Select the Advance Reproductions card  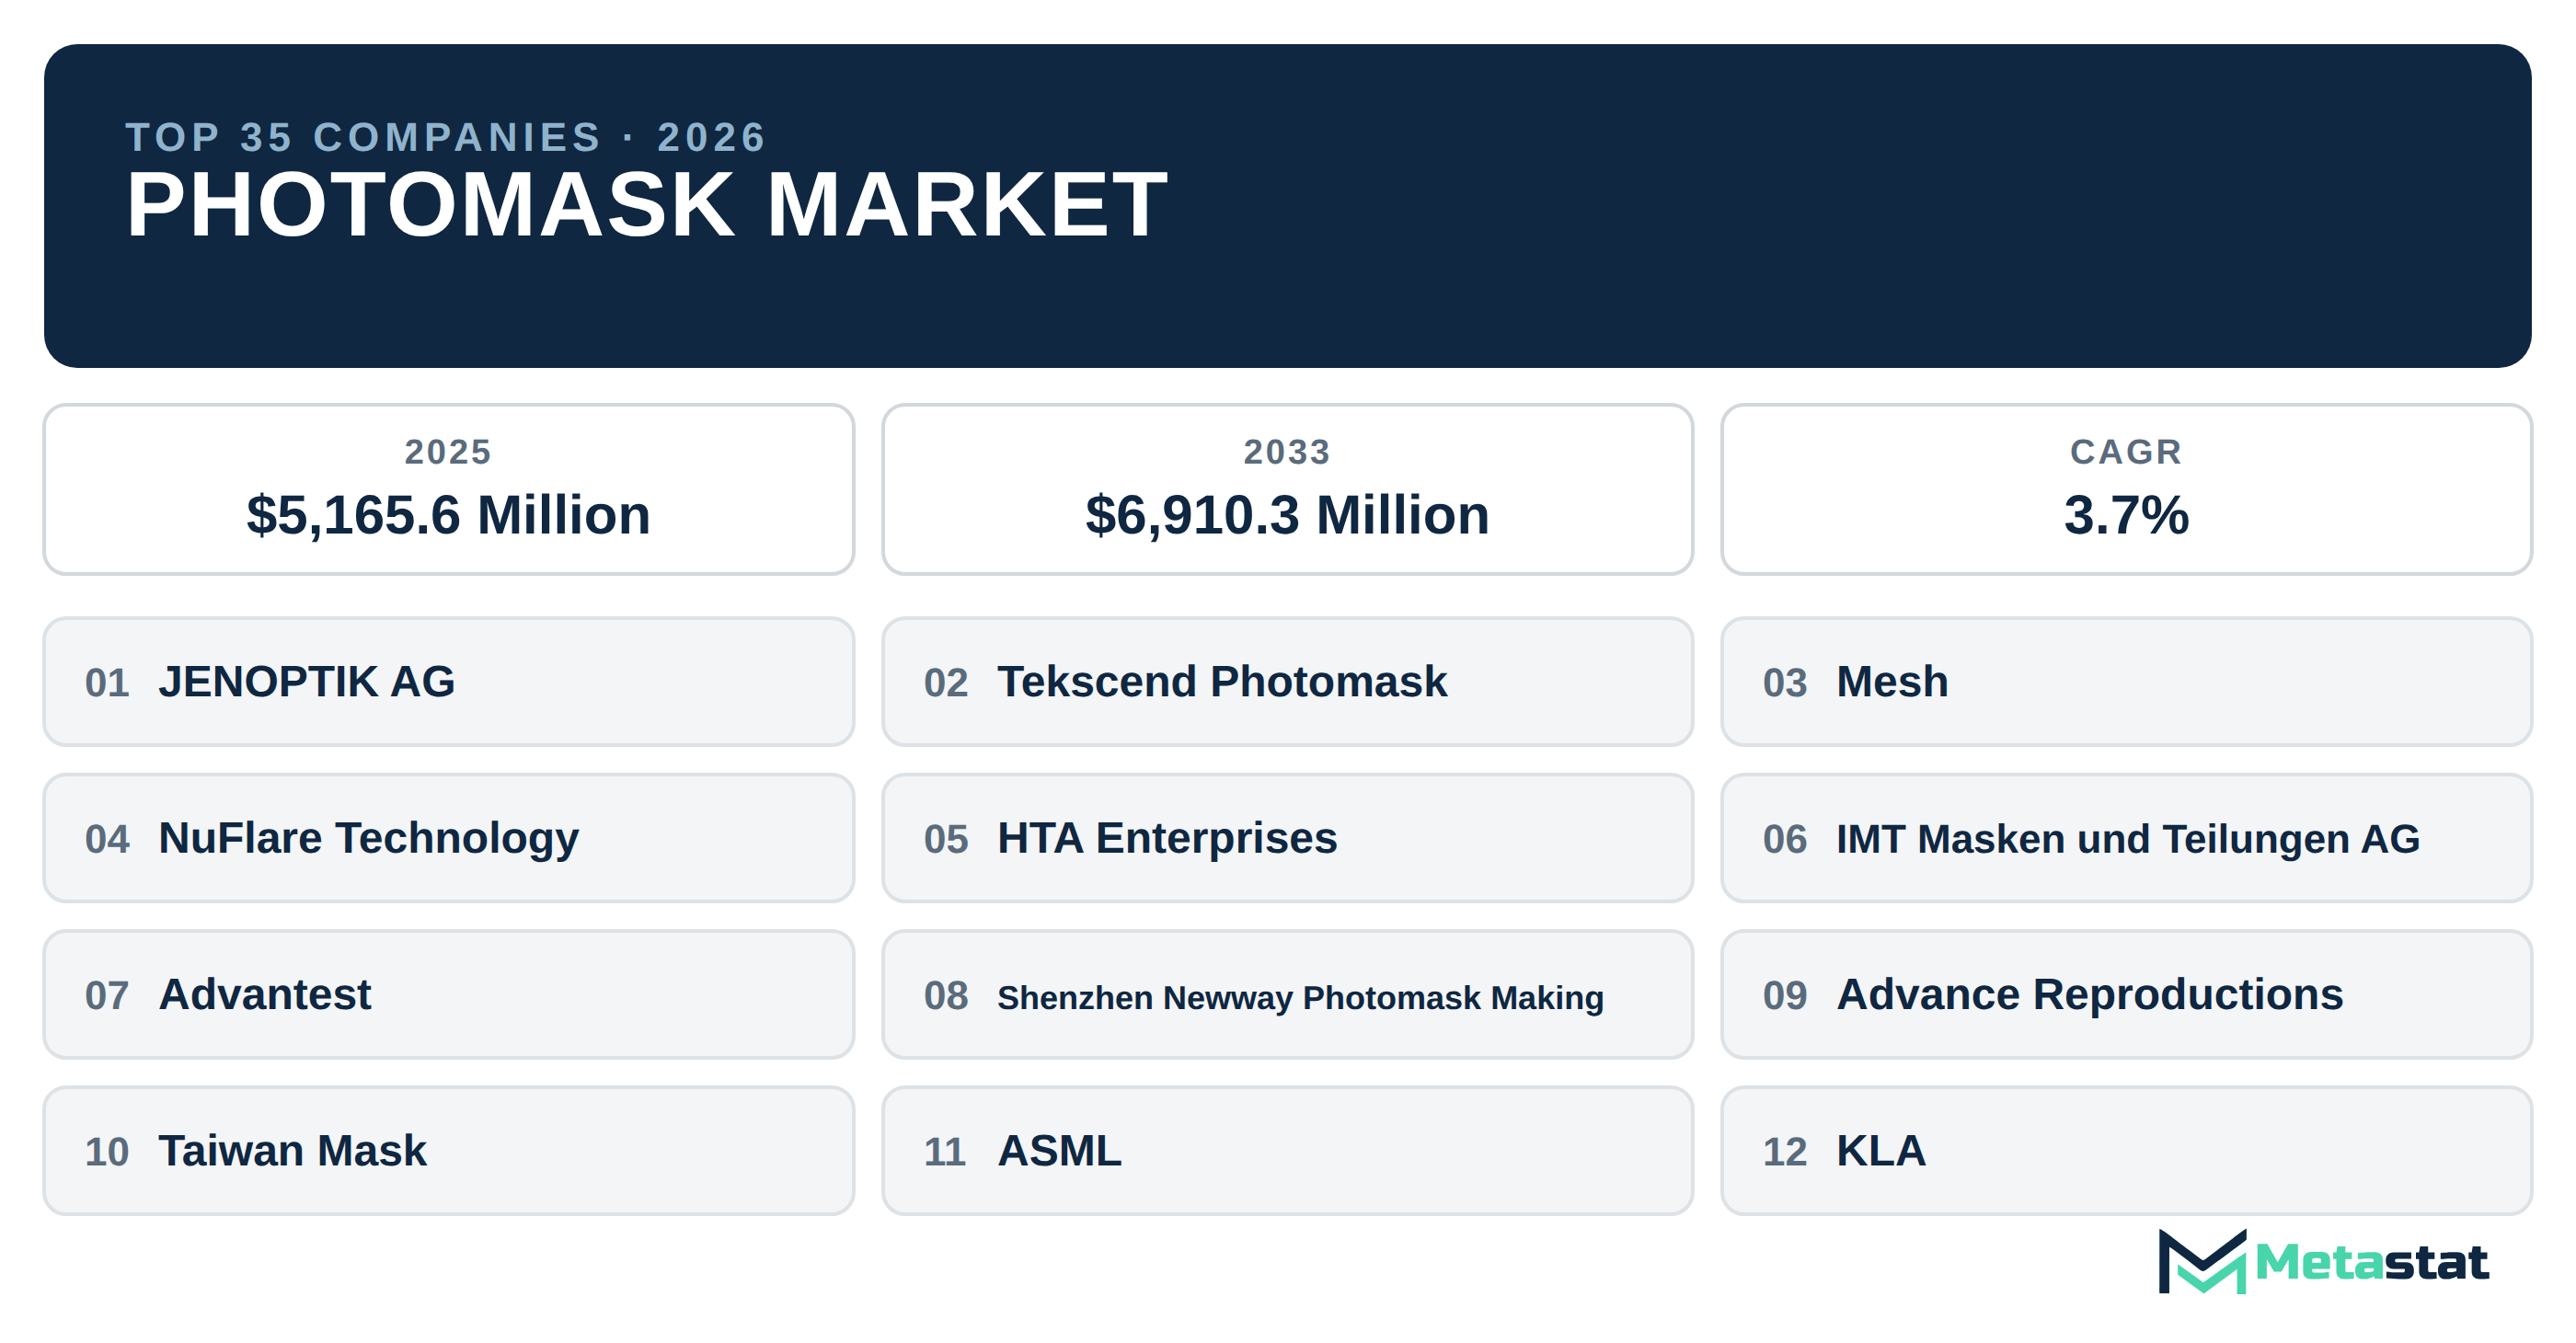tap(2127, 995)
